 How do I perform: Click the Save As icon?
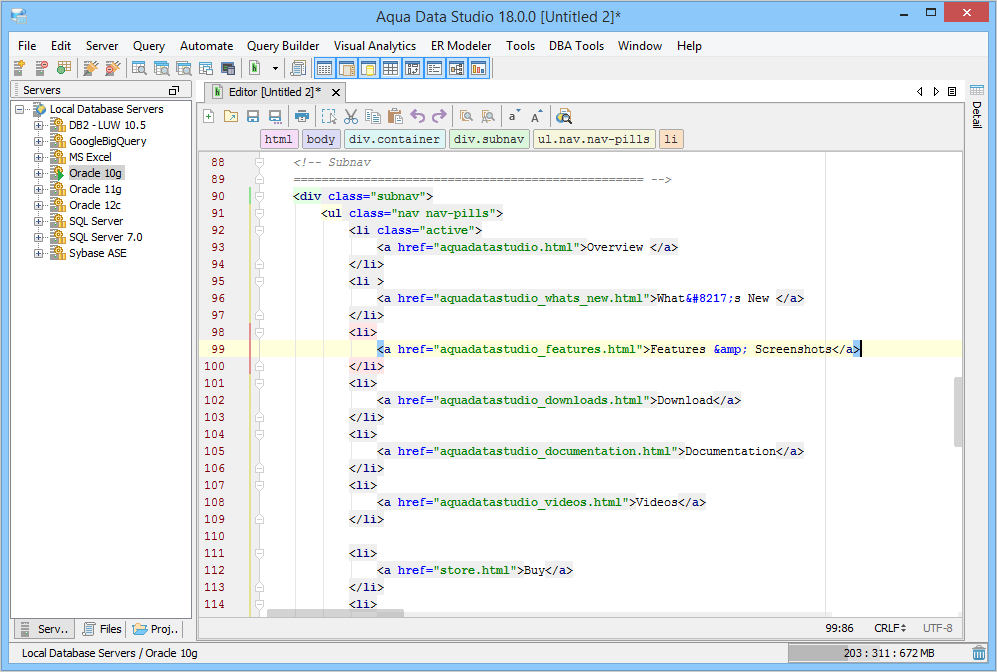[275, 116]
